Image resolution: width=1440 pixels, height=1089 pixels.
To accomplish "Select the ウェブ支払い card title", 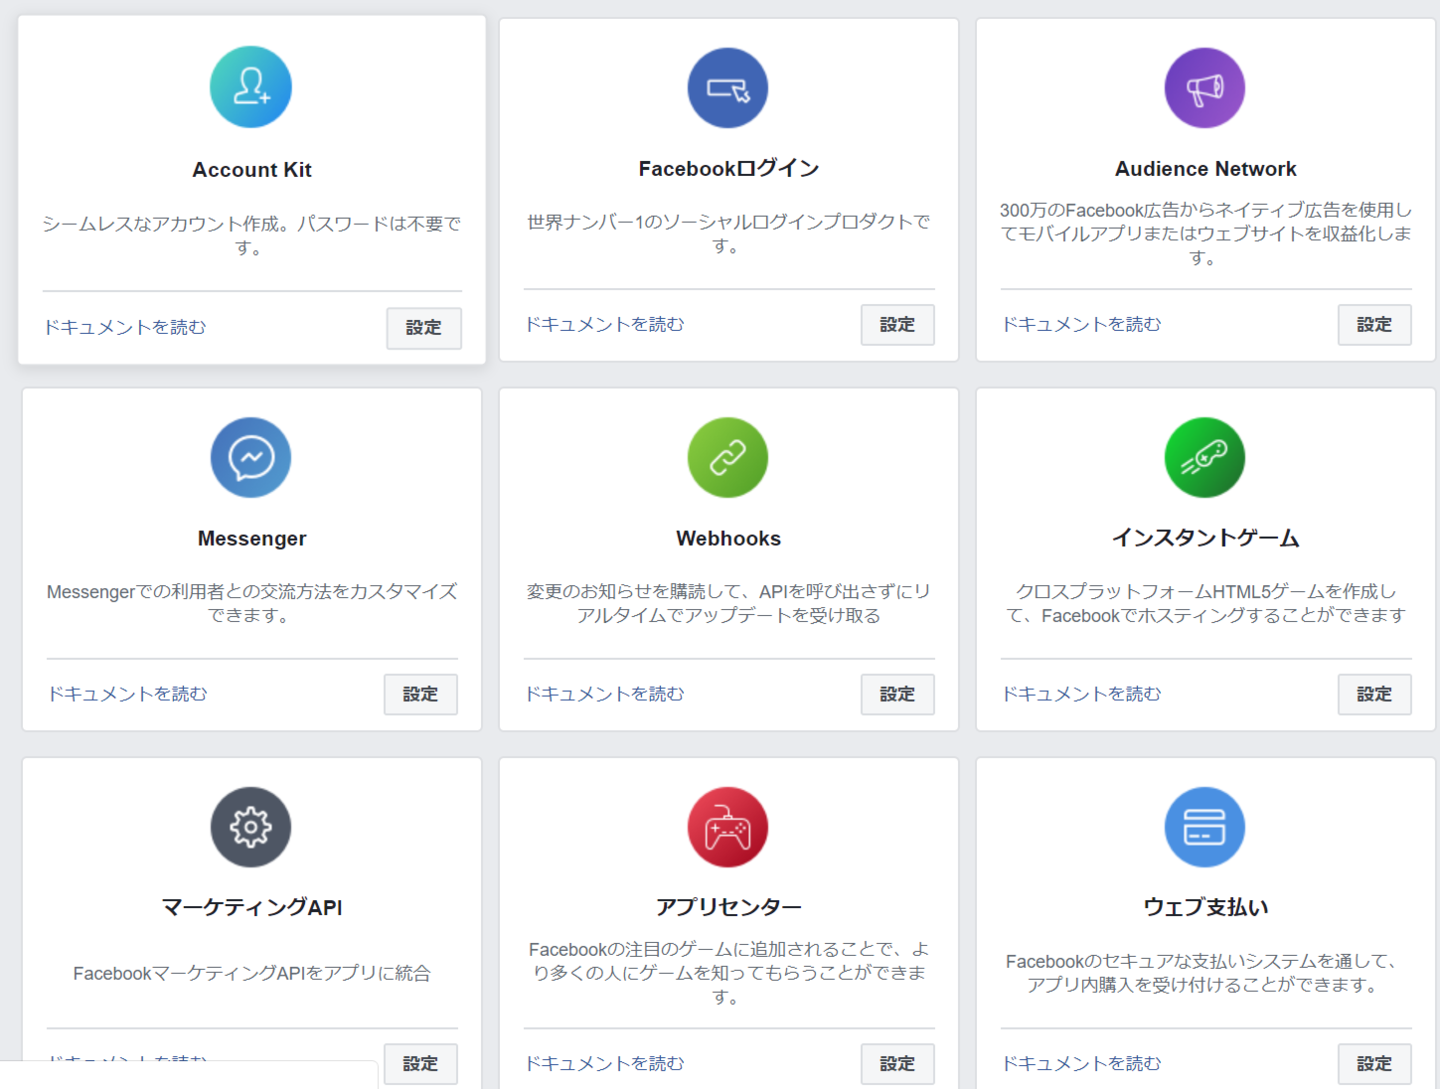I will [x=1206, y=907].
